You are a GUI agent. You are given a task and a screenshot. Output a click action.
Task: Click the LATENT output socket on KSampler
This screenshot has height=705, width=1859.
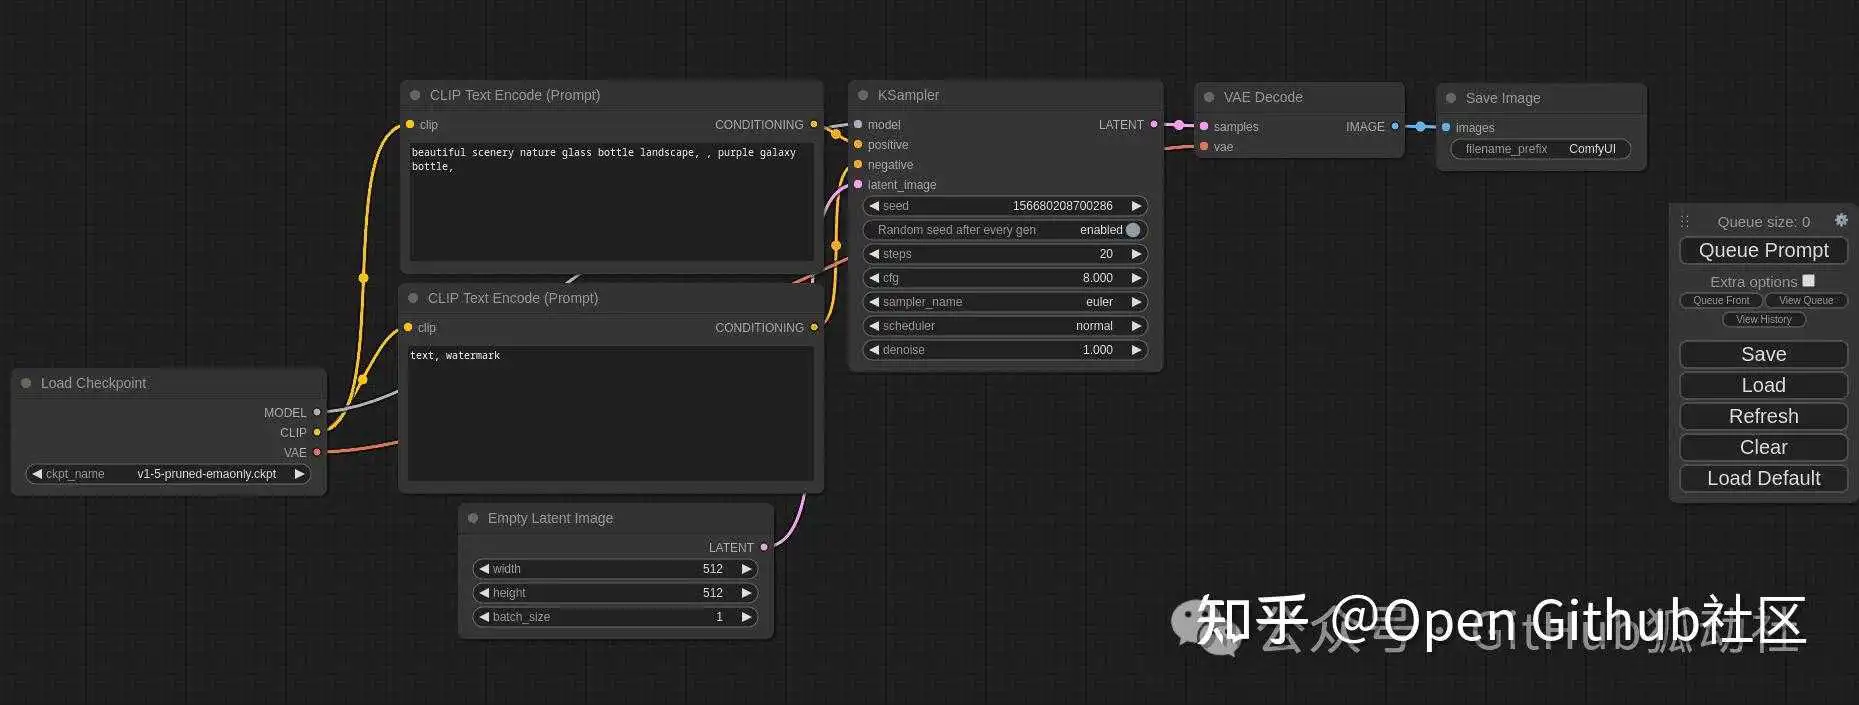pos(1154,124)
